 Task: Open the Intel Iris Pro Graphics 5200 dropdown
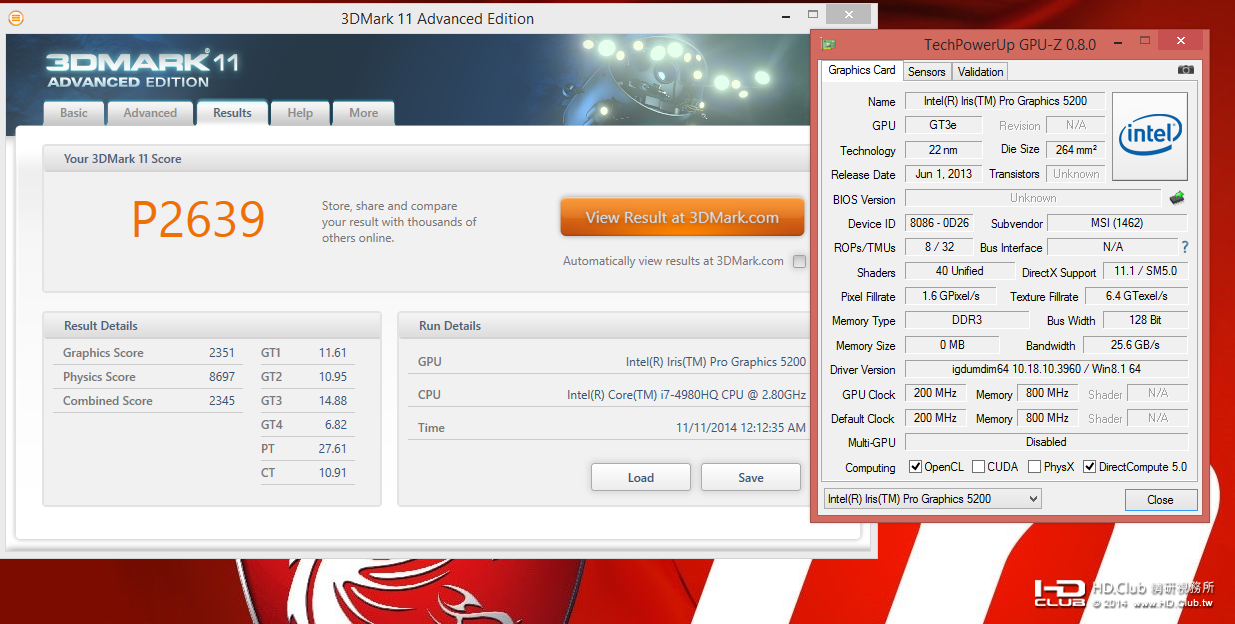932,499
